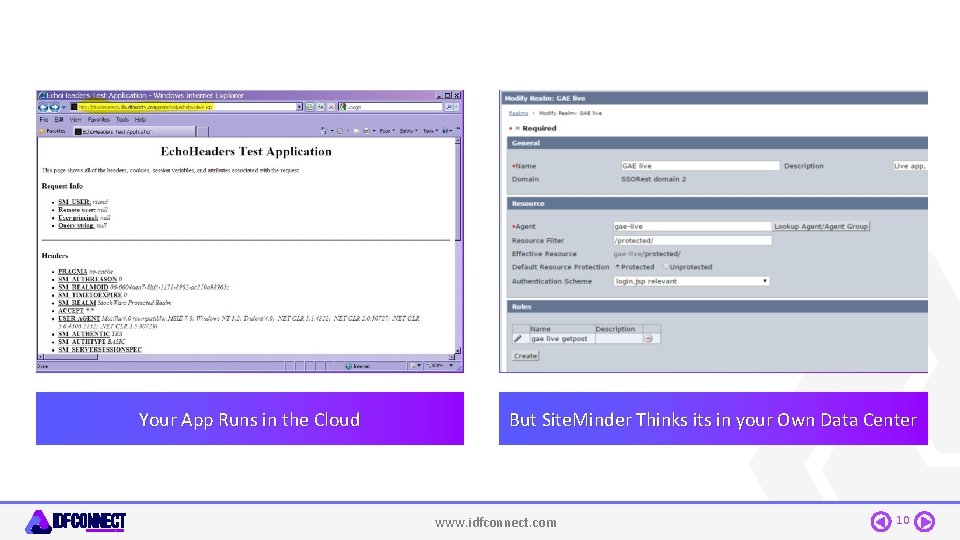Go back in Internet Explorer
The image size is (960, 540).
(43, 107)
